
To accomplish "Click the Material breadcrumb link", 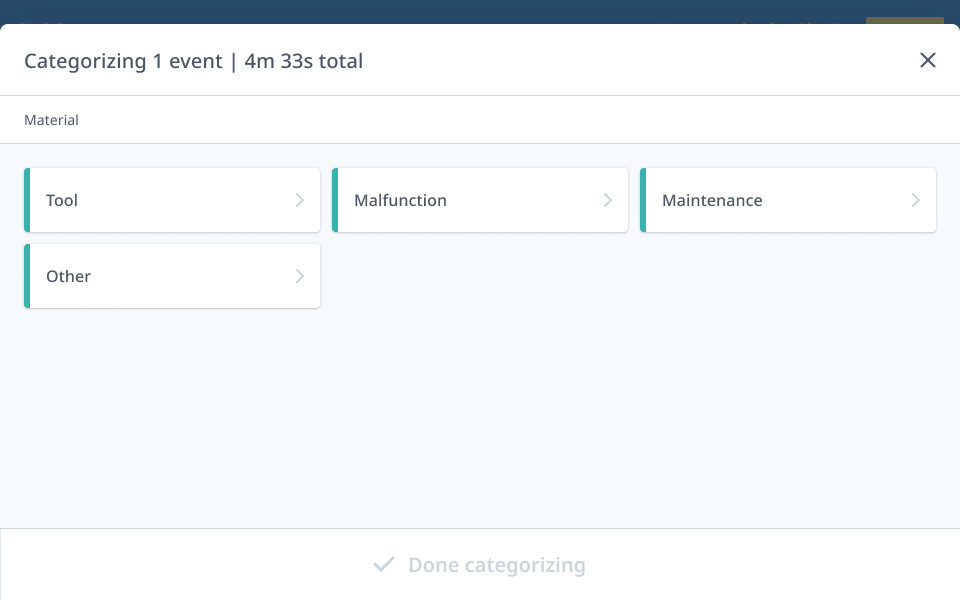I will point(51,120).
